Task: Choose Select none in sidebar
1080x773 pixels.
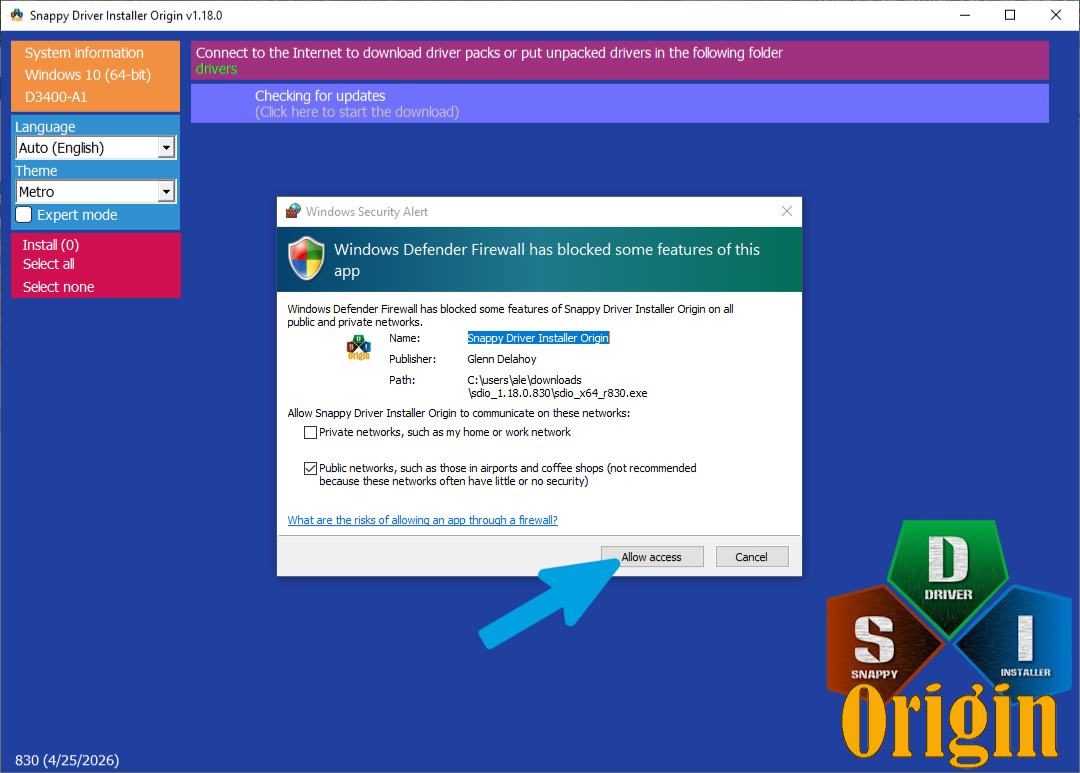Action: click(58, 287)
